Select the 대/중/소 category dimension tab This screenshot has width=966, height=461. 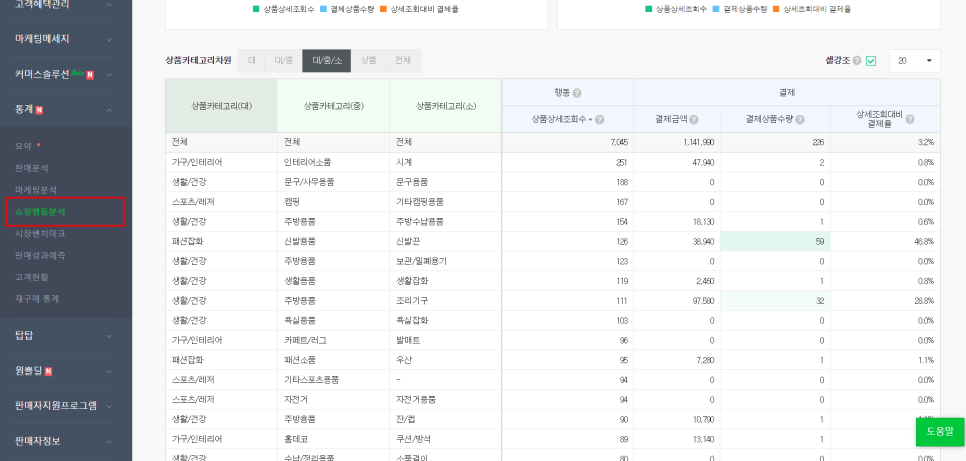pyautogui.click(x=327, y=60)
